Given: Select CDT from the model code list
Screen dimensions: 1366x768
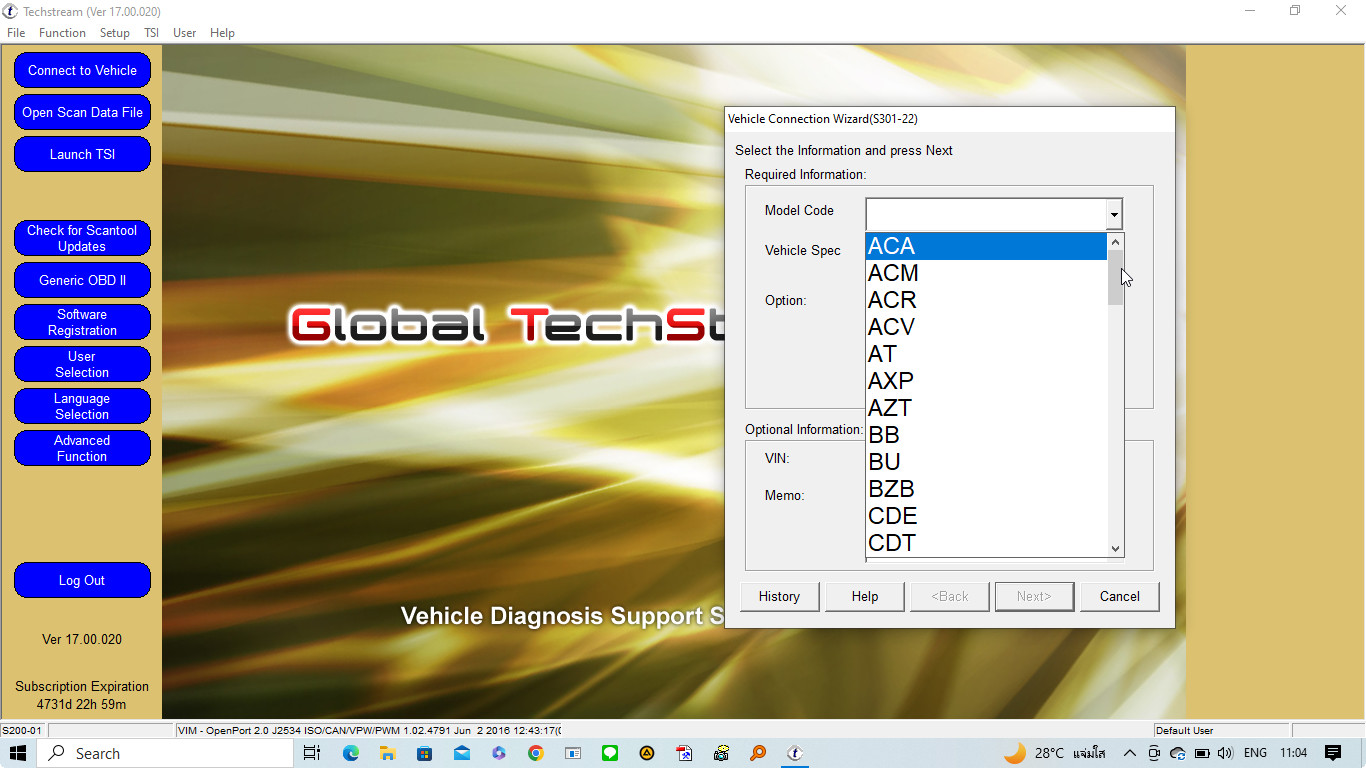Looking at the screenshot, I should pyautogui.click(x=986, y=543).
